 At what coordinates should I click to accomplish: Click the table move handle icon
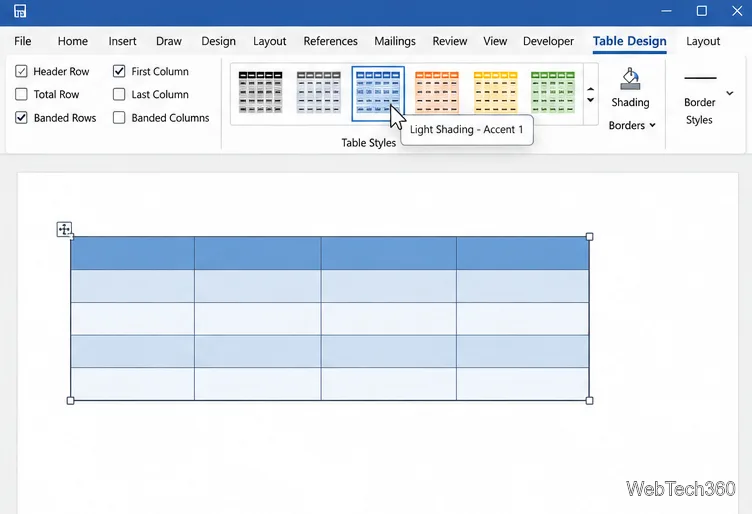(64, 229)
